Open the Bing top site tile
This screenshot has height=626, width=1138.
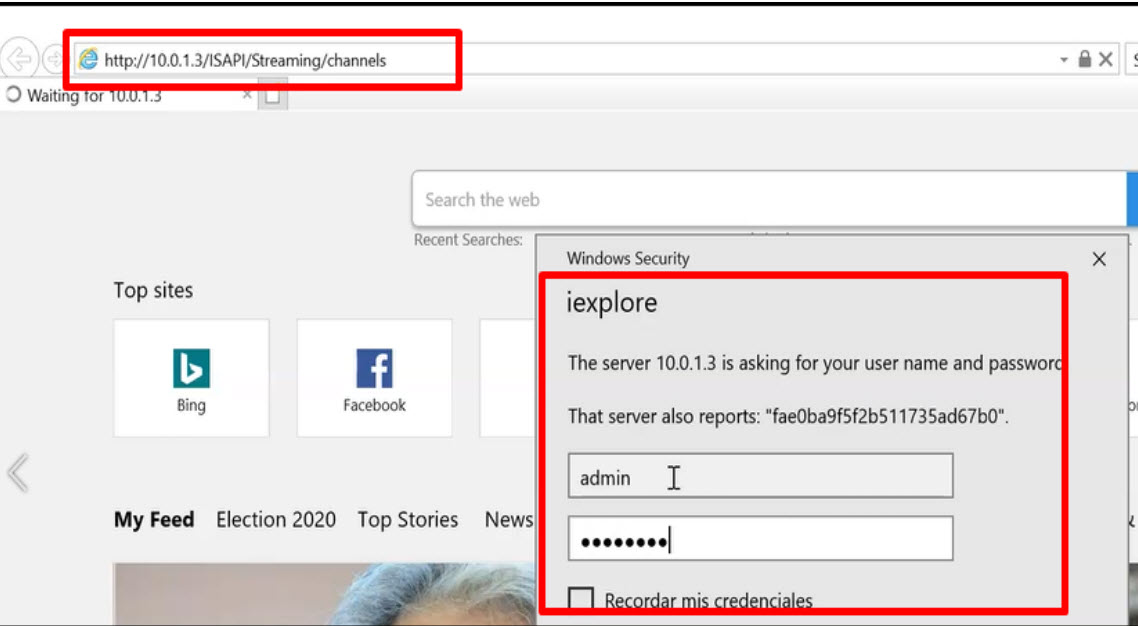(x=191, y=378)
